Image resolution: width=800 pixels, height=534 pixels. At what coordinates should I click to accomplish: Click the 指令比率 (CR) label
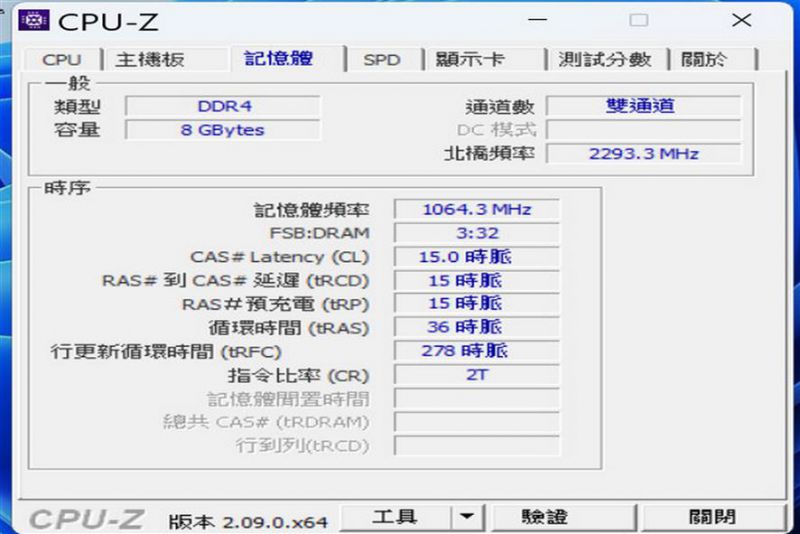(298, 376)
